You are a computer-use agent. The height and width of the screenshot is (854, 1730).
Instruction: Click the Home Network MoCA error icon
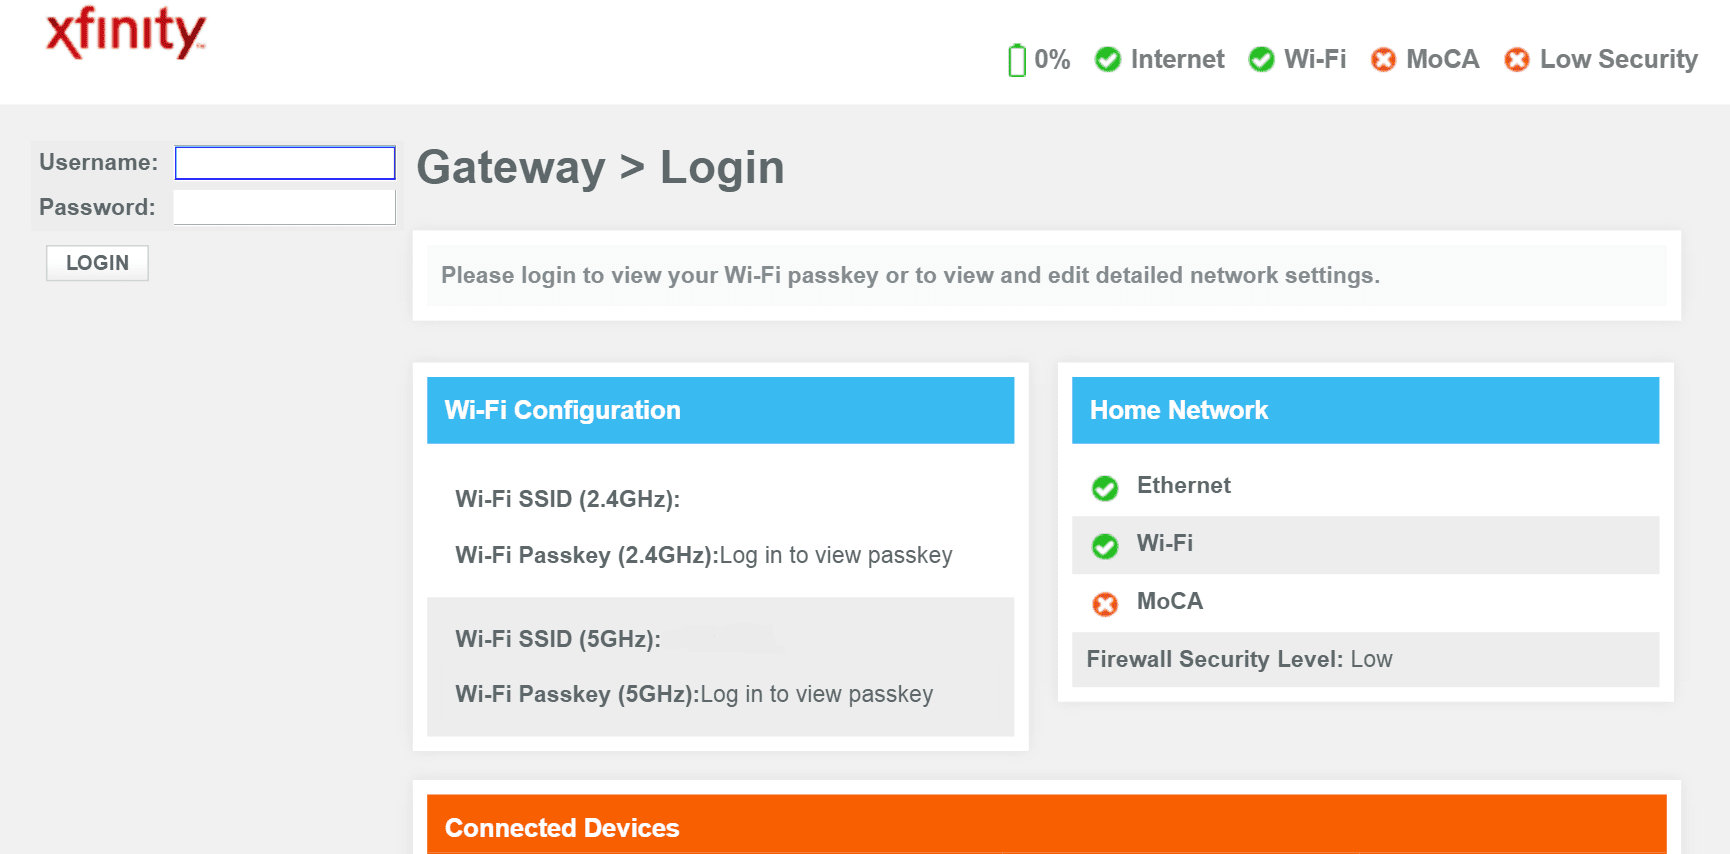1105,604
